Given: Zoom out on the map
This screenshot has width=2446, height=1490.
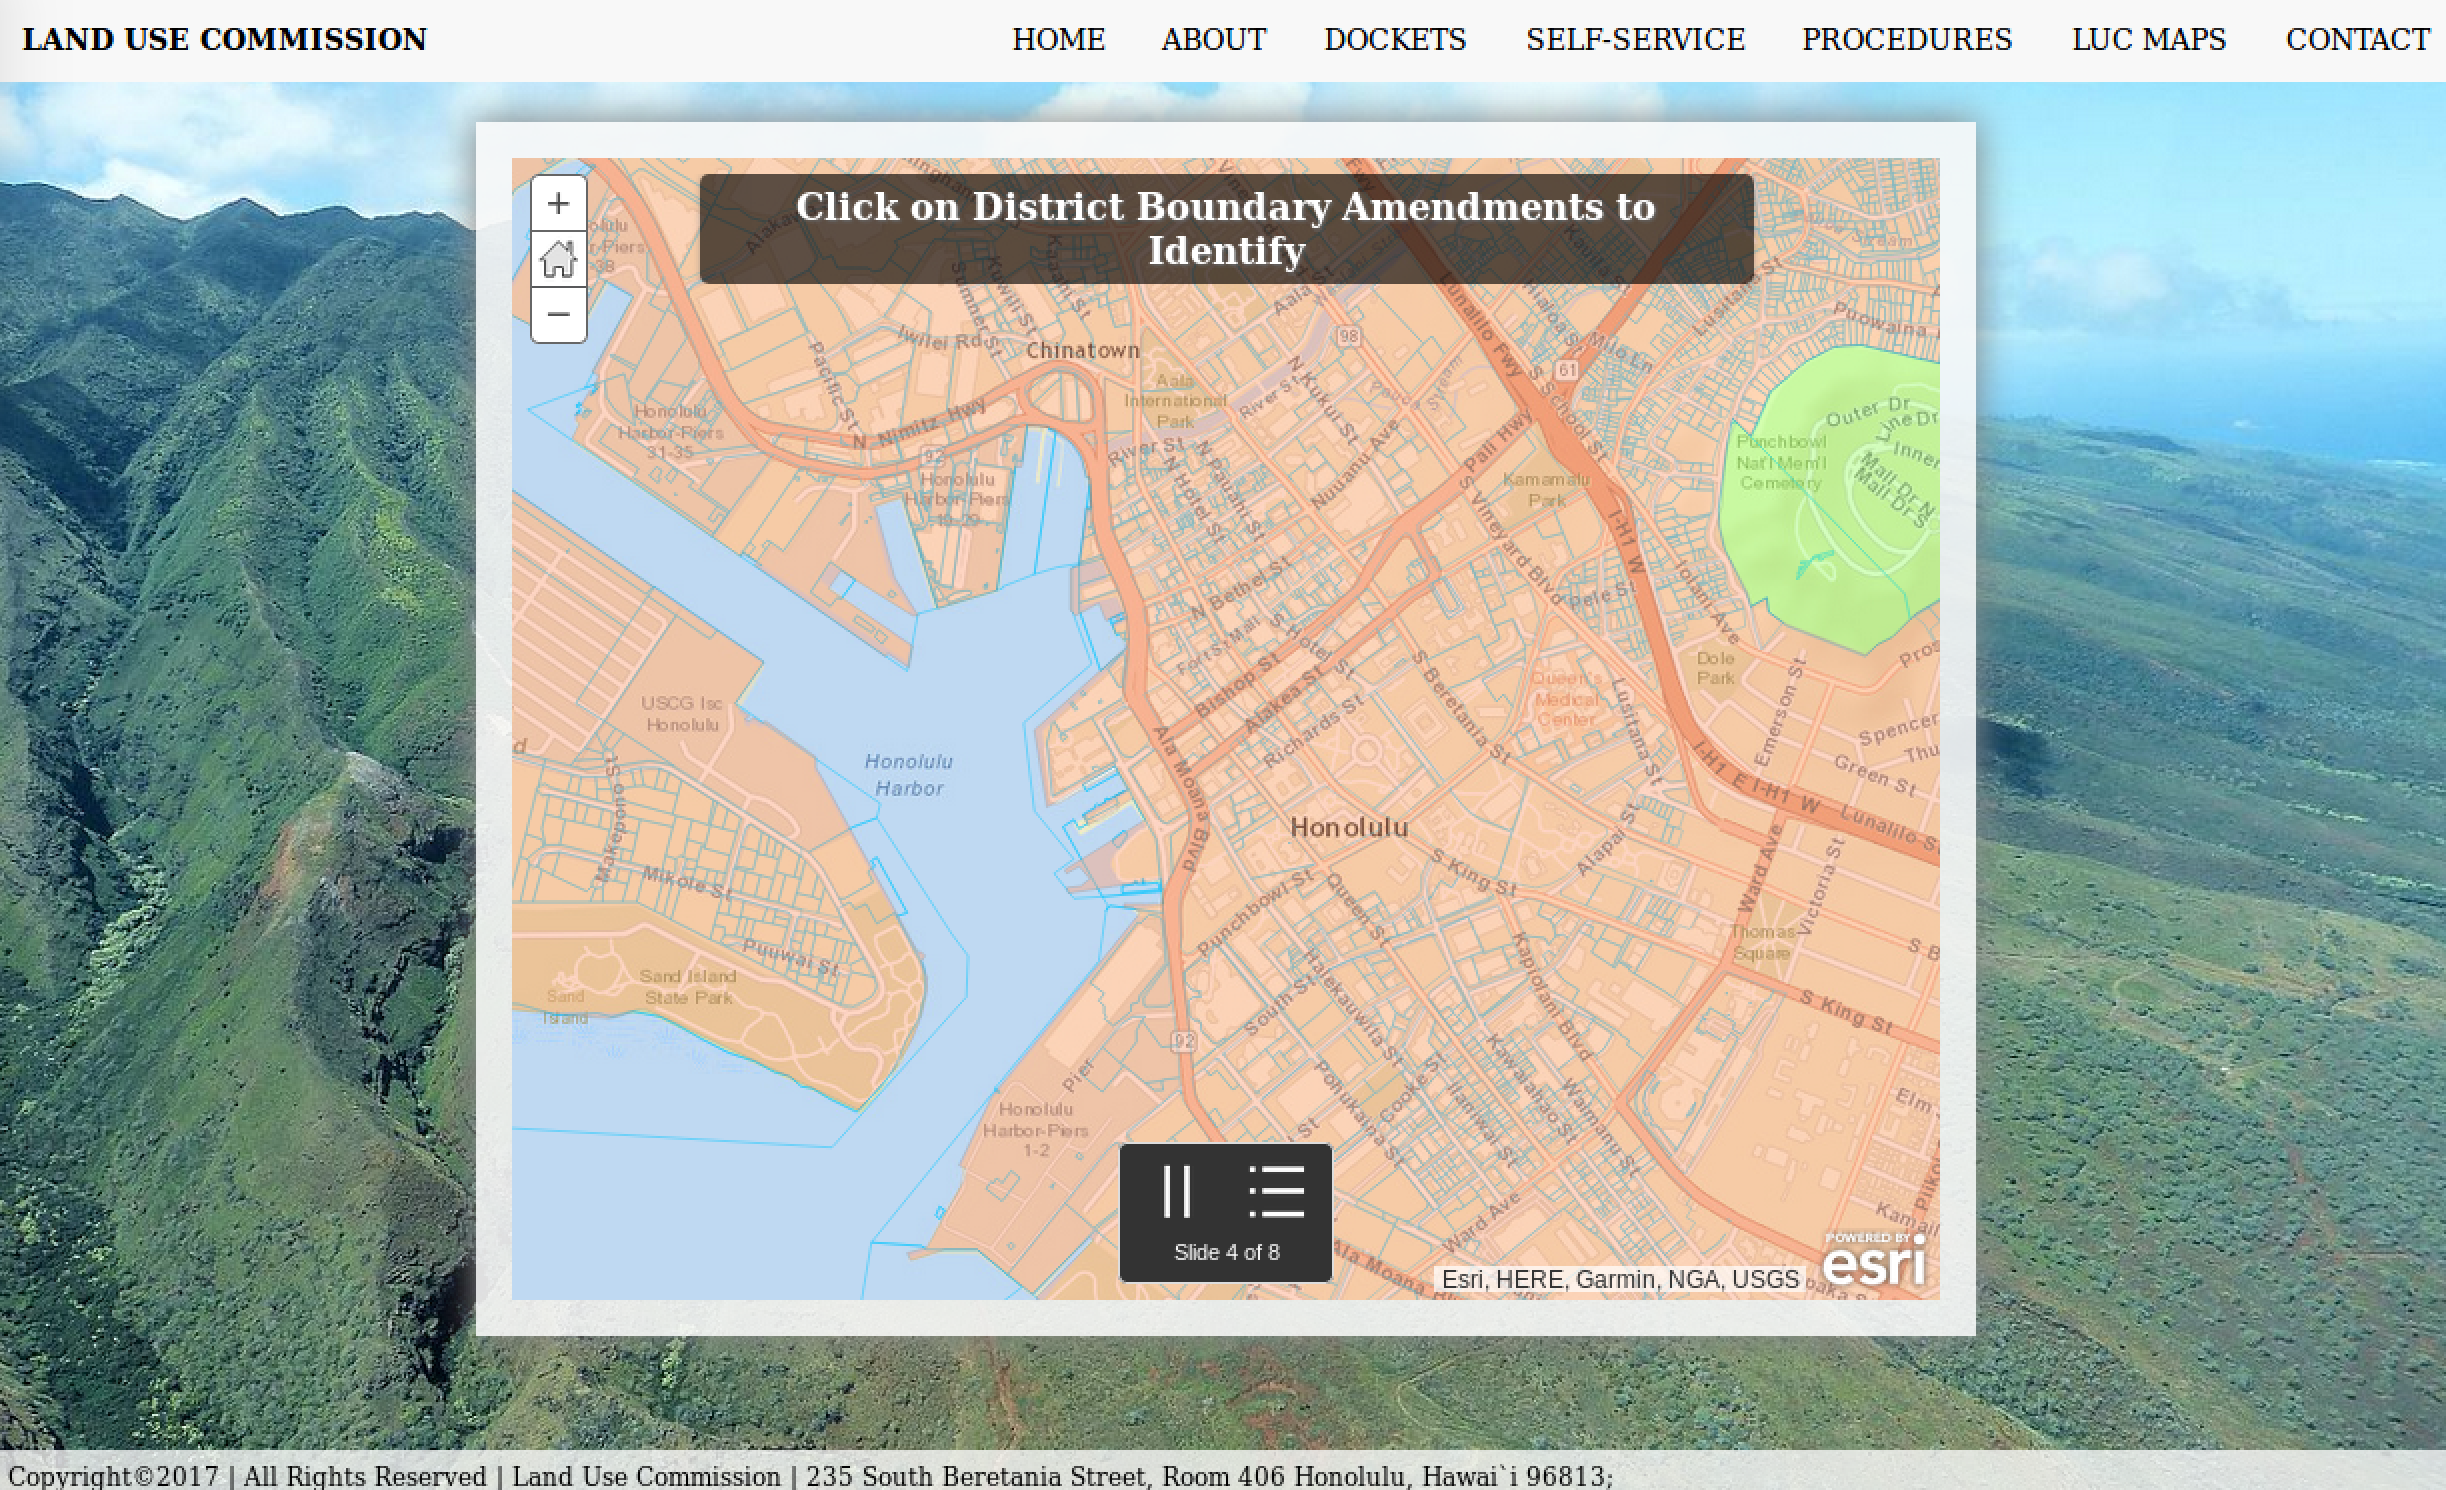Looking at the screenshot, I should click(x=558, y=315).
